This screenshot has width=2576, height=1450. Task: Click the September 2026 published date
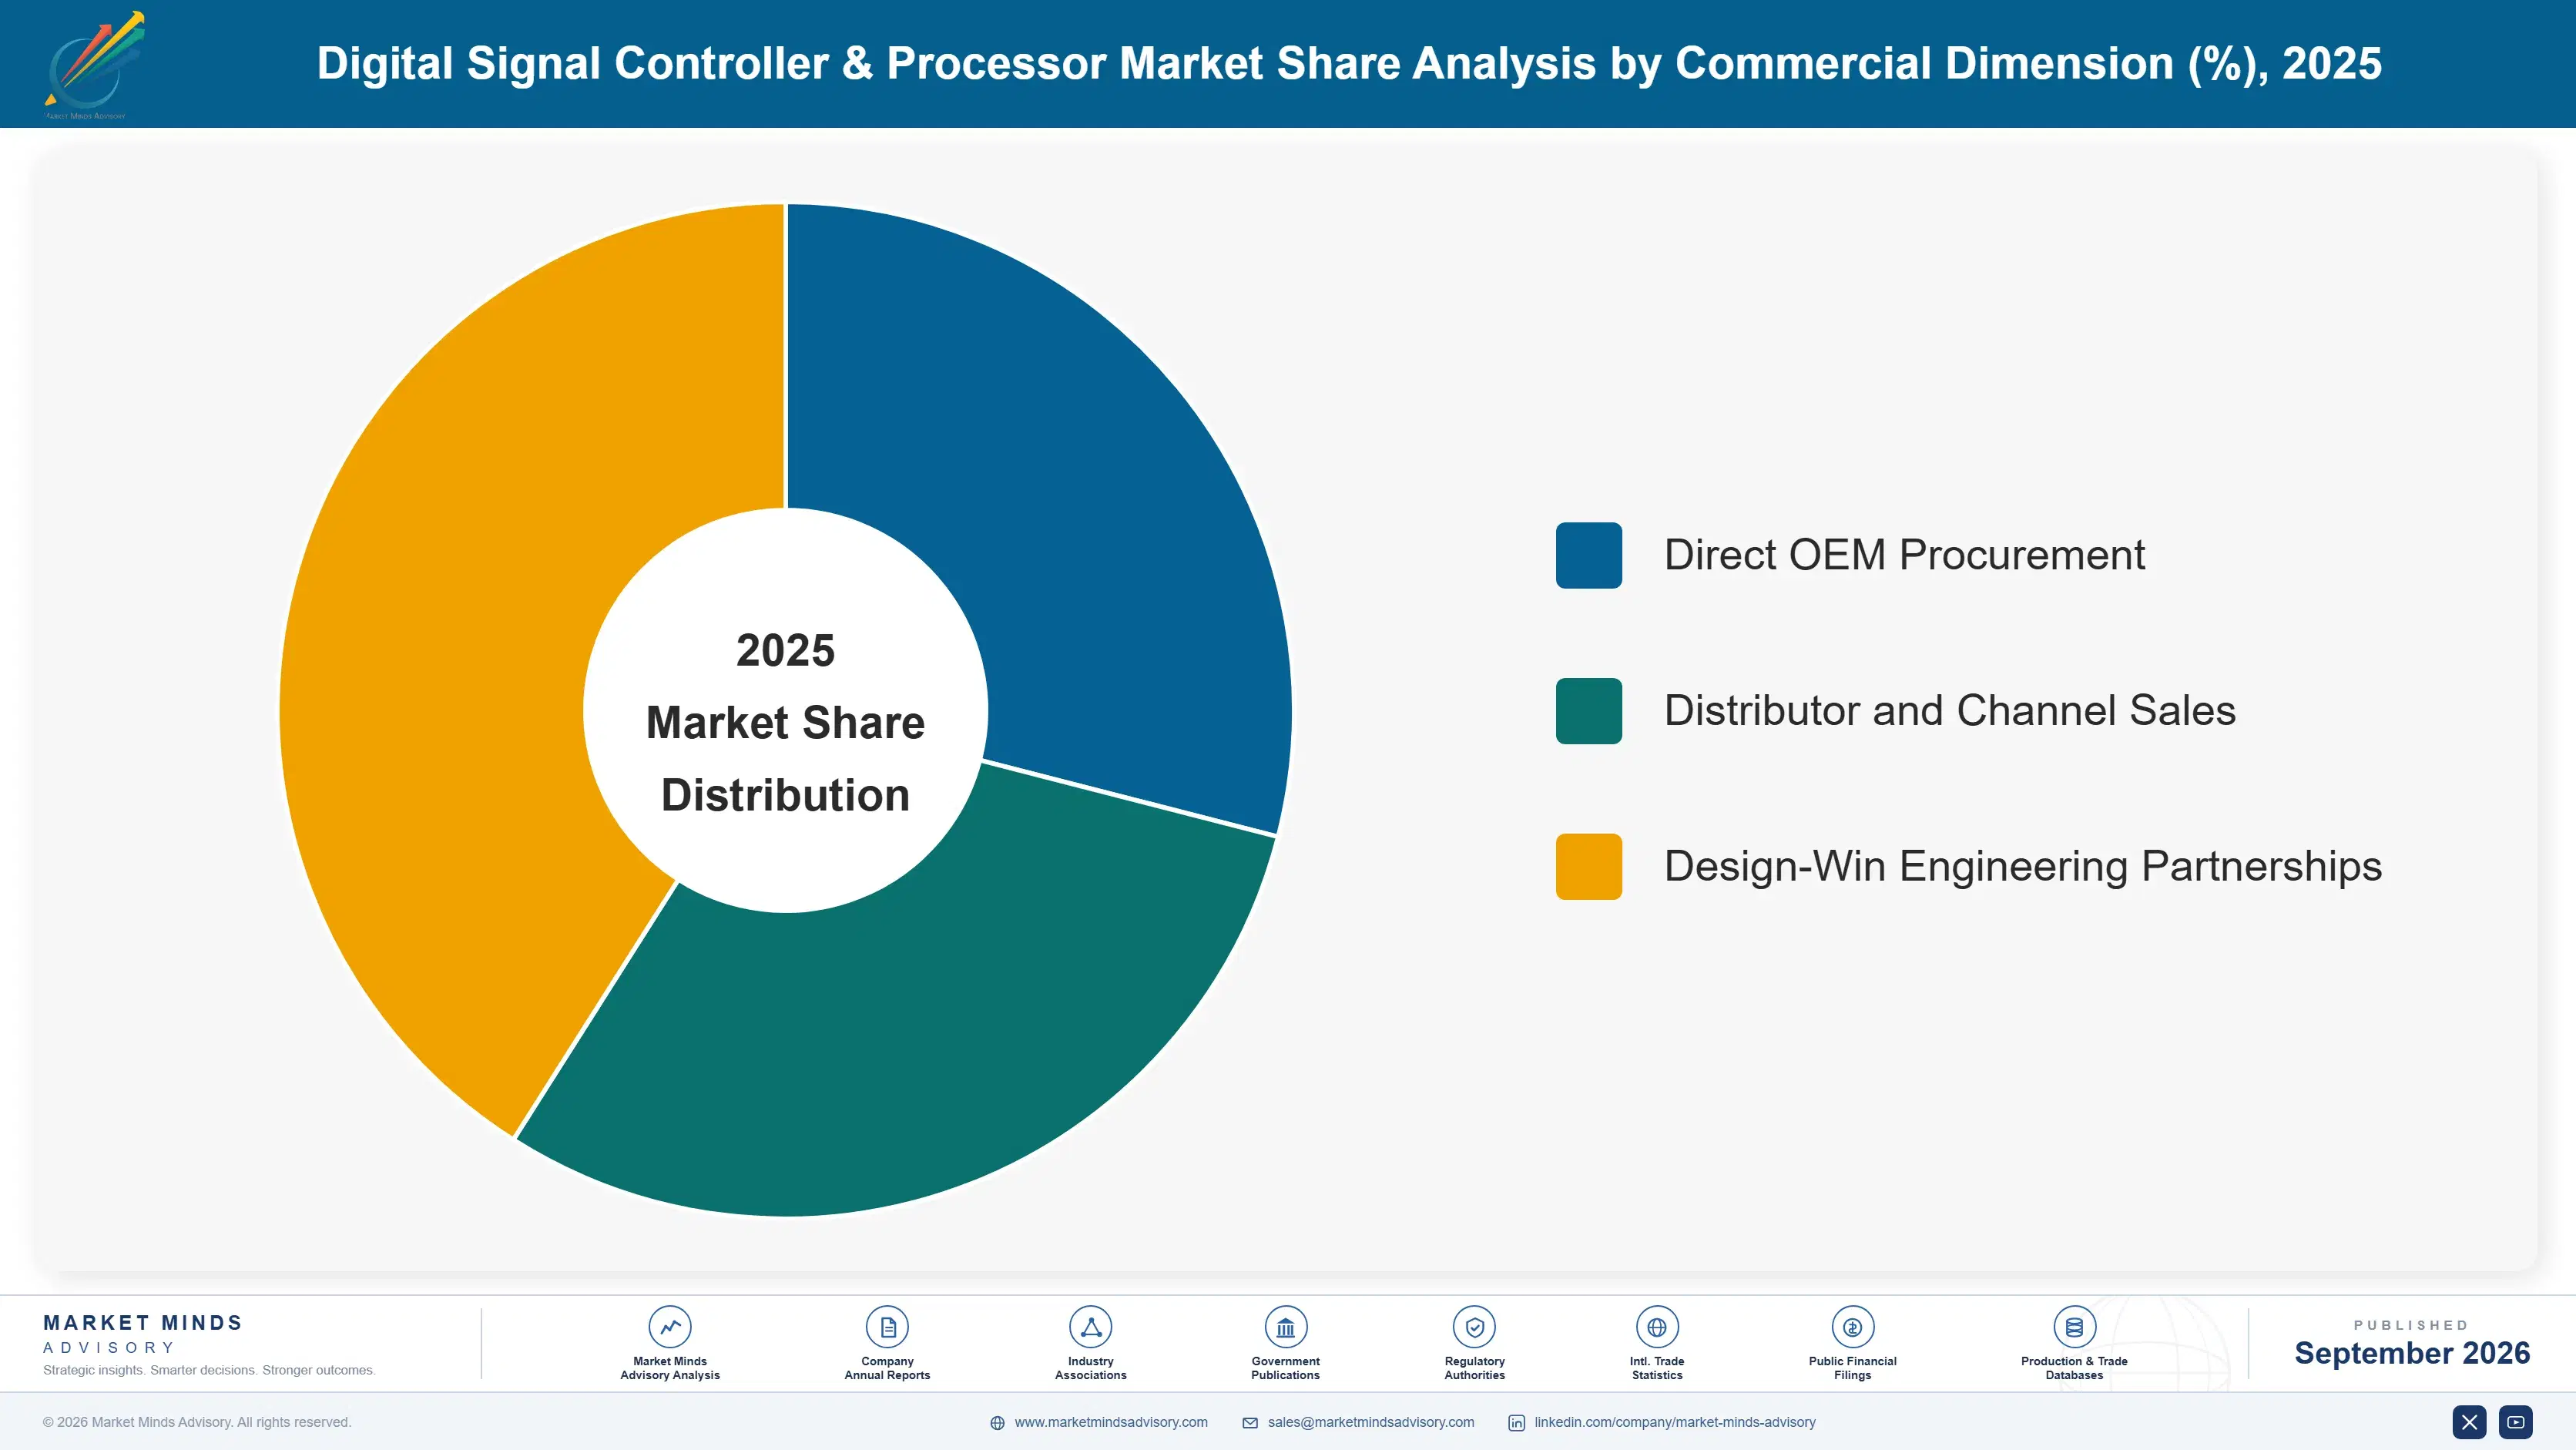pyautogui.click(x=2411, y=1353)
